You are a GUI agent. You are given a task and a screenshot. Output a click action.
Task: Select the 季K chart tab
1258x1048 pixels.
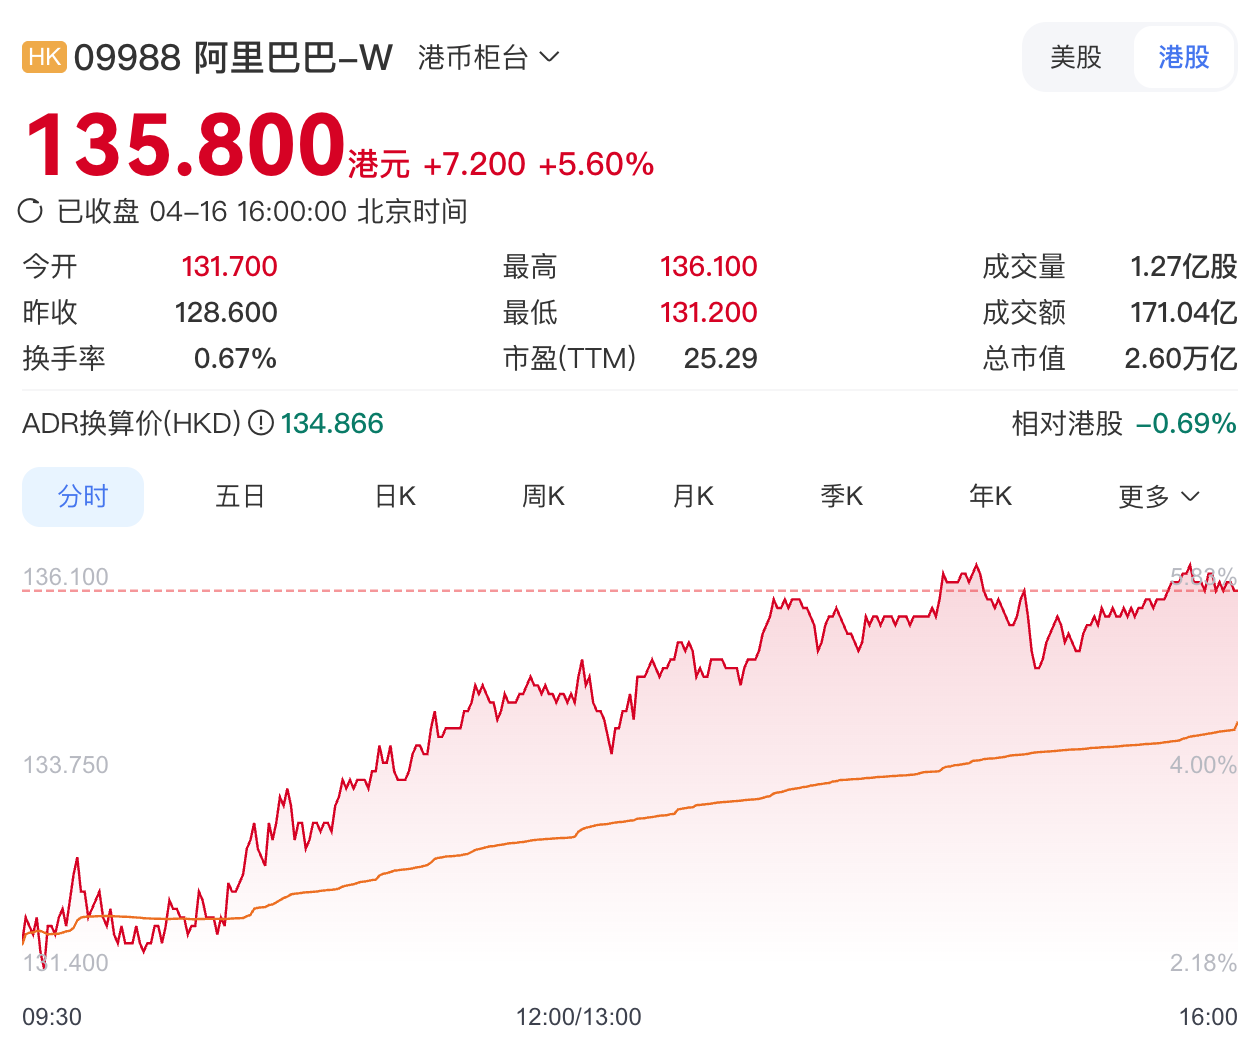842,496
